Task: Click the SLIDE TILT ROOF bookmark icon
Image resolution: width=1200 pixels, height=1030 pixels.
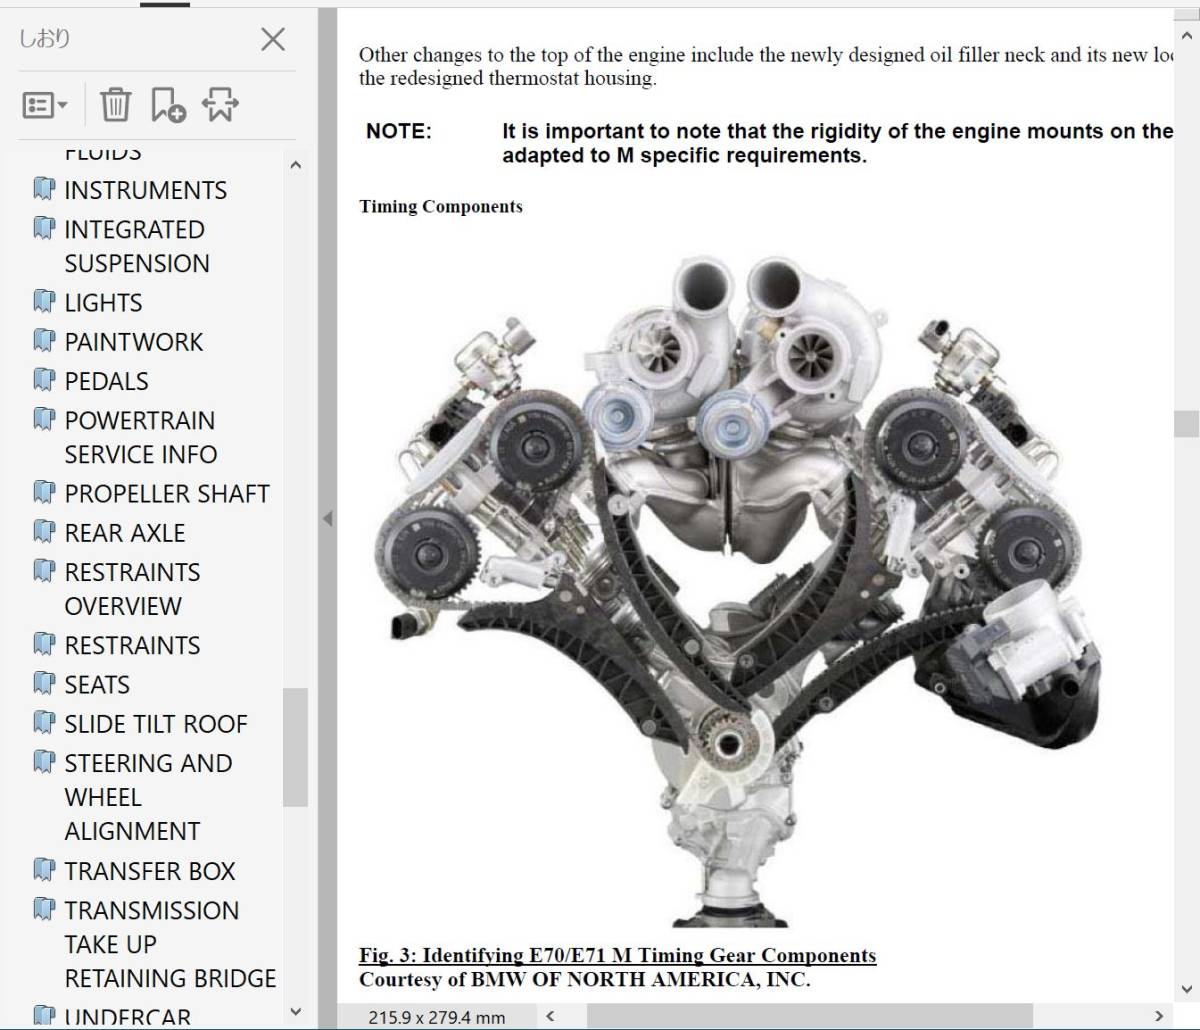Action: pos(44,723)
